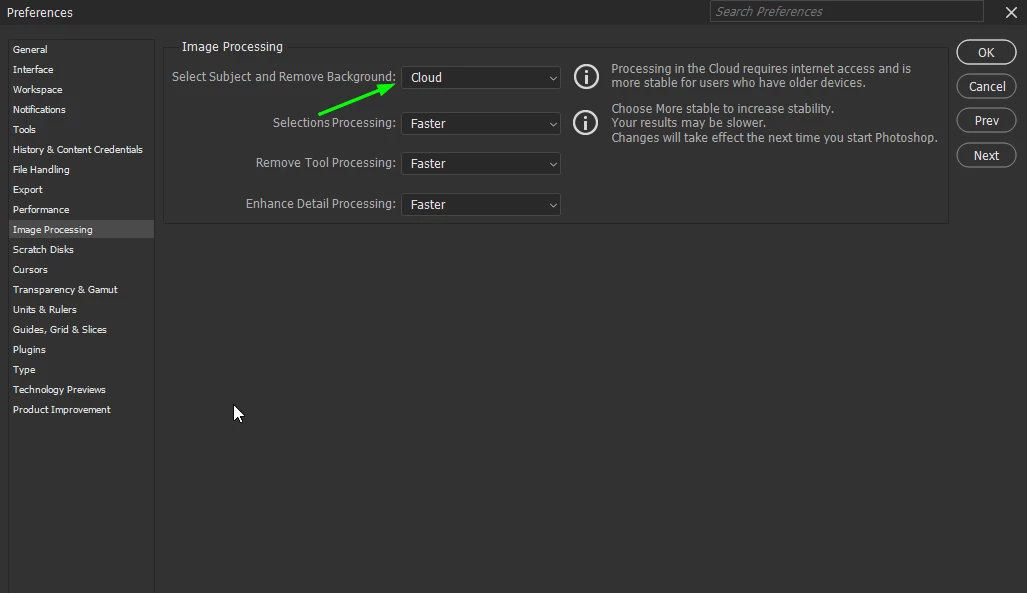Open General preferences category
The width and height of the screenshot is (1027, 593).
click(81, 49)
